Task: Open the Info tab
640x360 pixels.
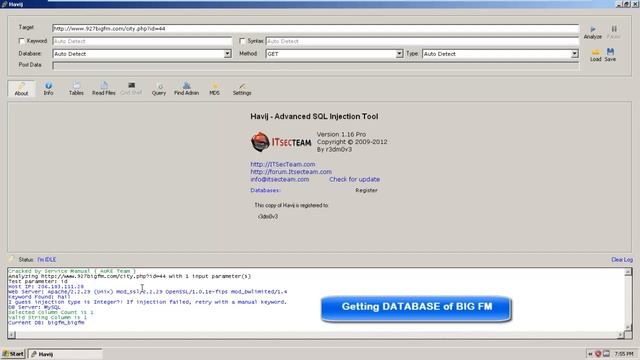Action: pyautogui.click(x=48, y=89)
